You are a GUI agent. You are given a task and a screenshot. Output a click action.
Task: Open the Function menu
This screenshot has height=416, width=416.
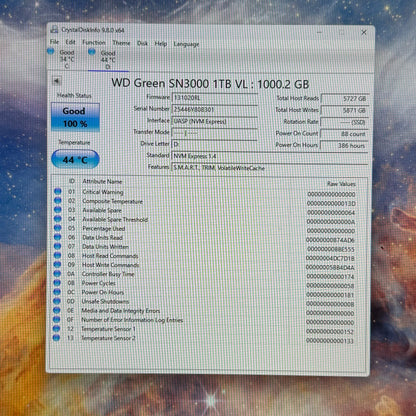pyautogui.click(x=94, y=42)
